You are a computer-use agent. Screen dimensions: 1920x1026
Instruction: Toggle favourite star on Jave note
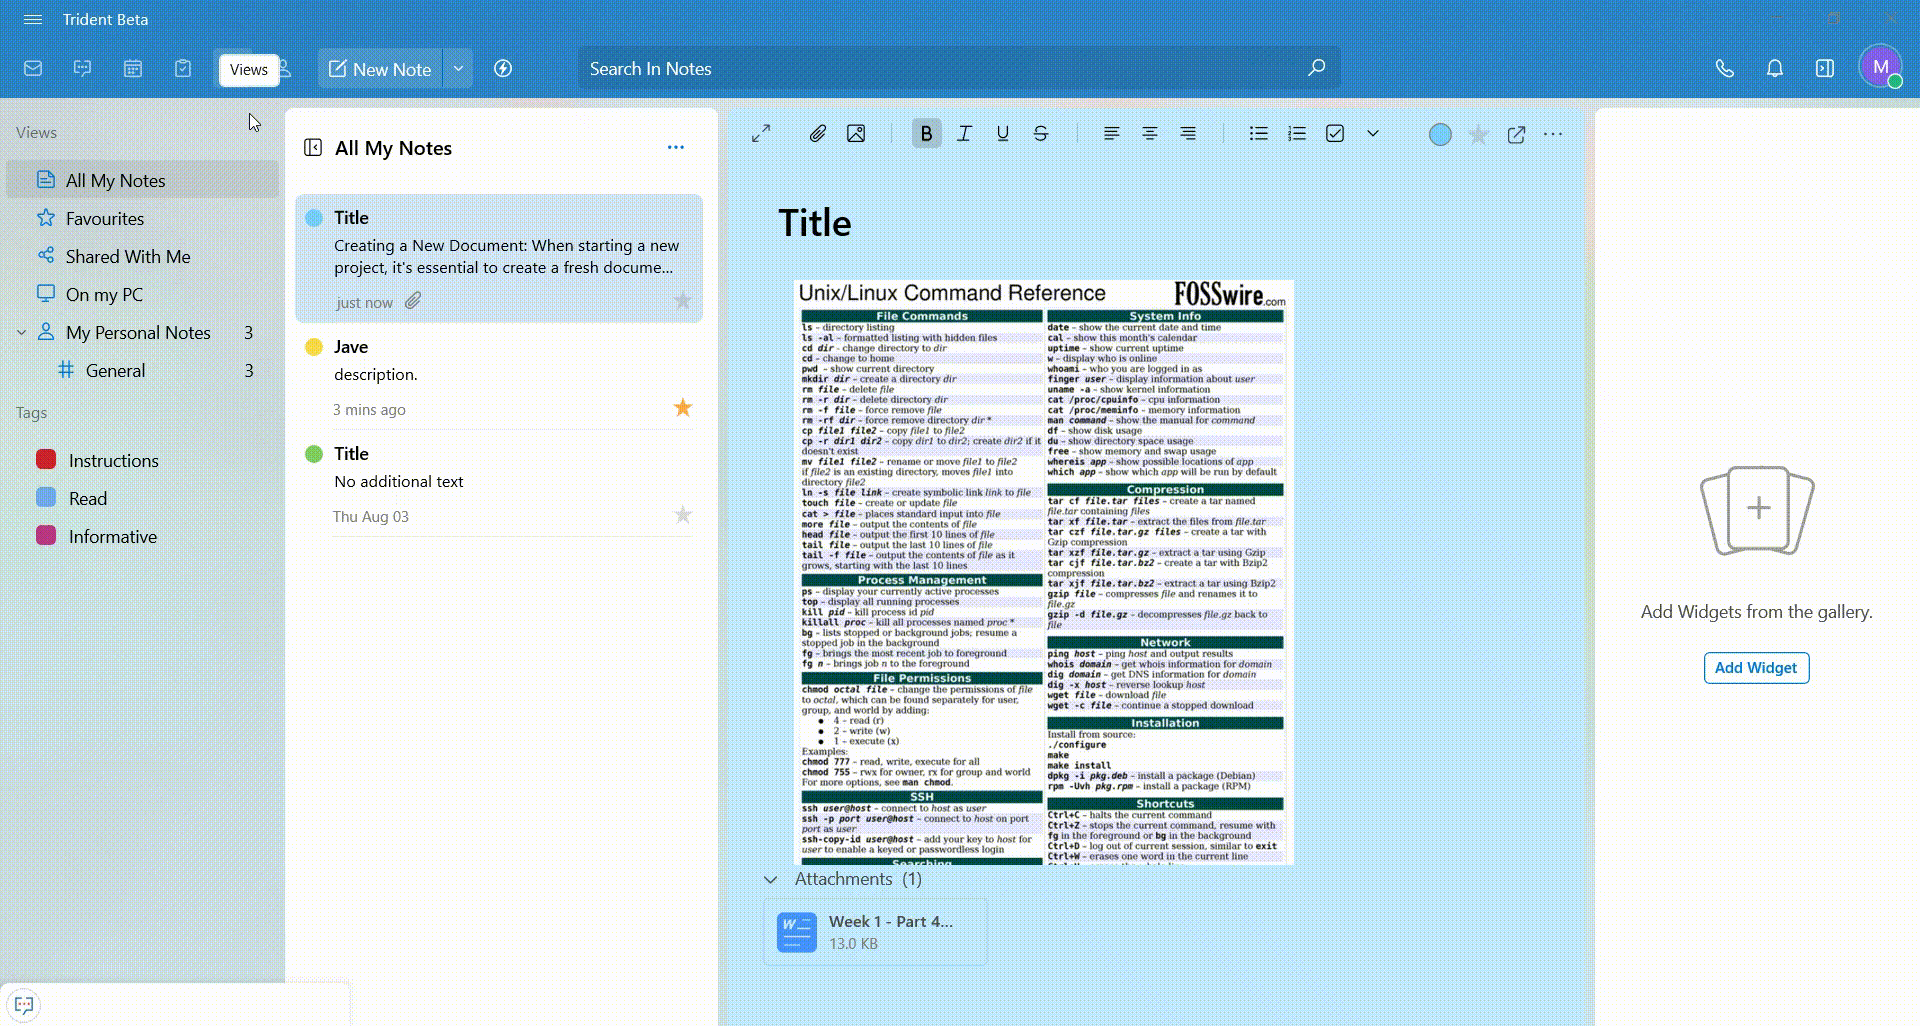click(683, 408)
